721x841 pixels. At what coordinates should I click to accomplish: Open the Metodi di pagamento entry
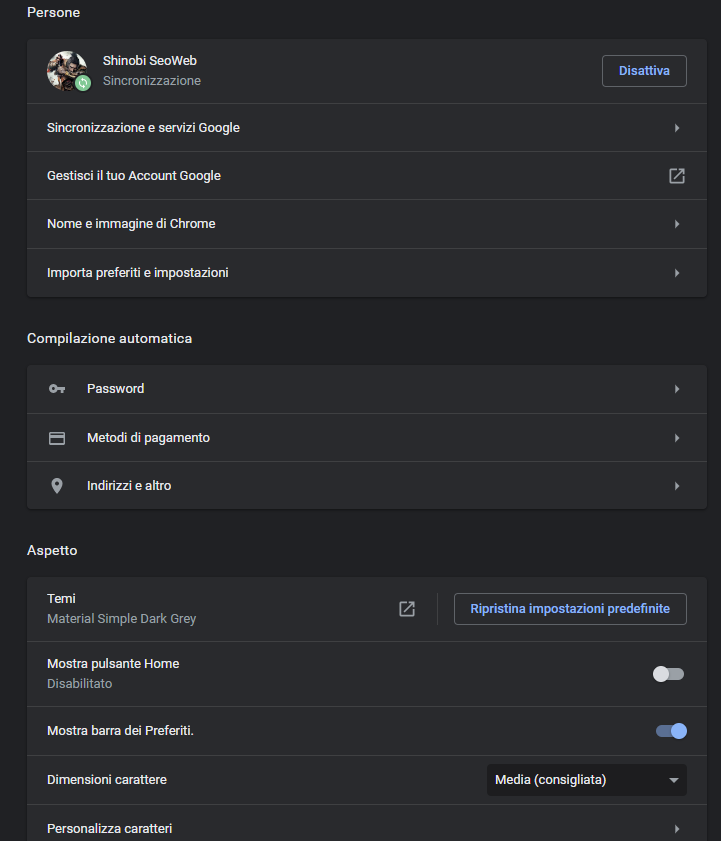148,438
